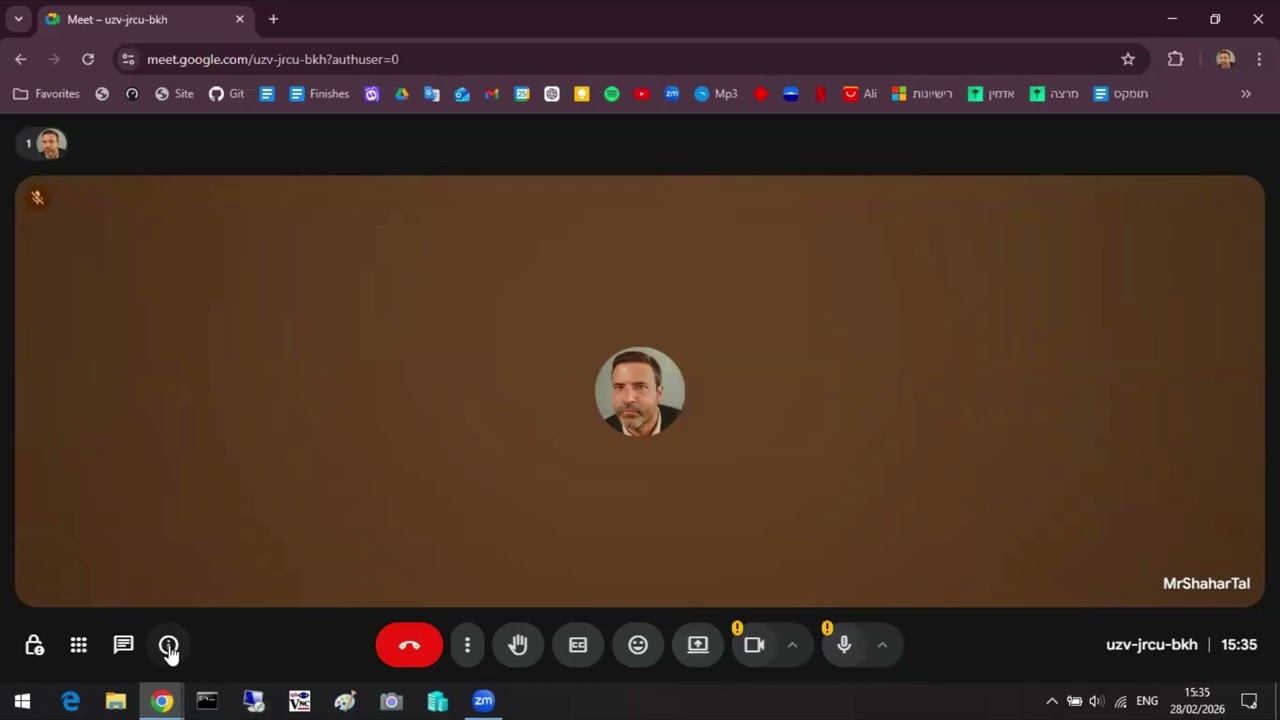This screenshot has height=720, width=1280.
Task: Click MrShaharTal's profile picture tile
Action: tap(640, 391)
